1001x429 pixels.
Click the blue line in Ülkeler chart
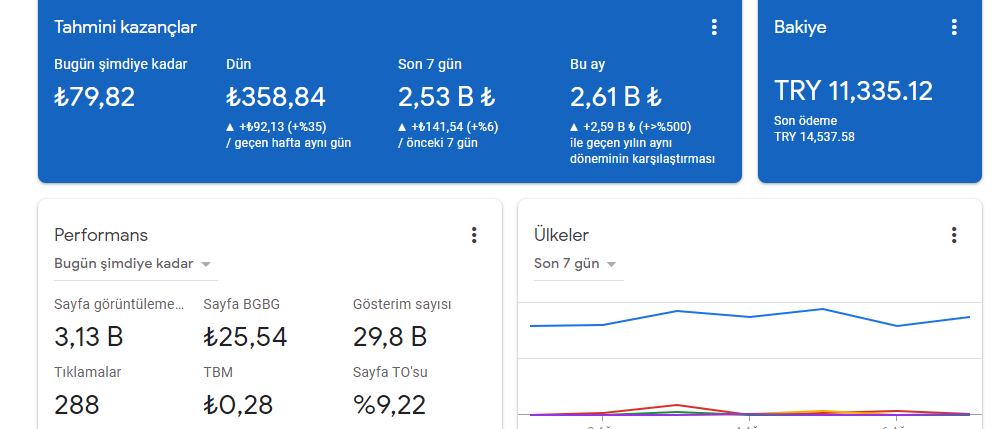tap(749, 317)
